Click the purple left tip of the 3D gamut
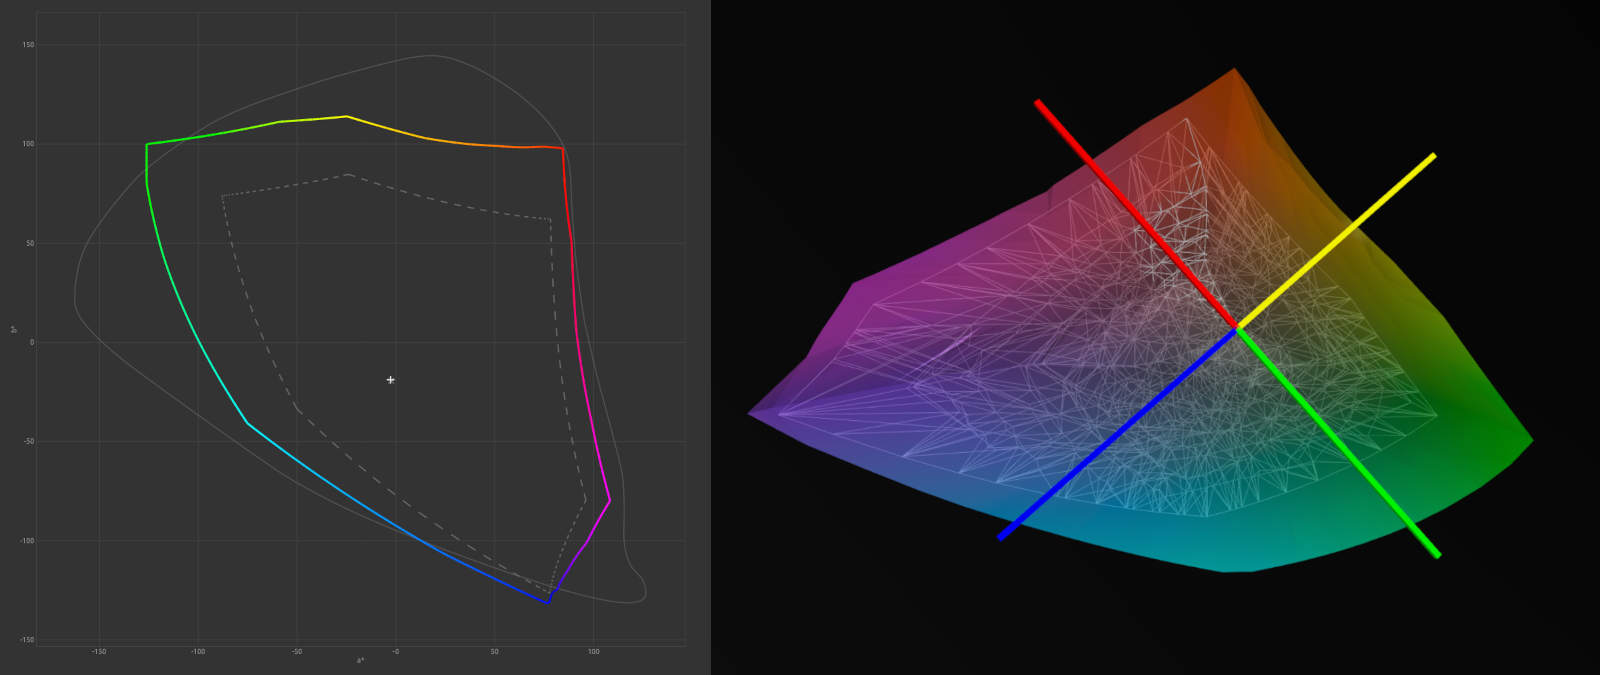Image resolution: width=1600 pixels, height=675 pixels. [753, 413]
